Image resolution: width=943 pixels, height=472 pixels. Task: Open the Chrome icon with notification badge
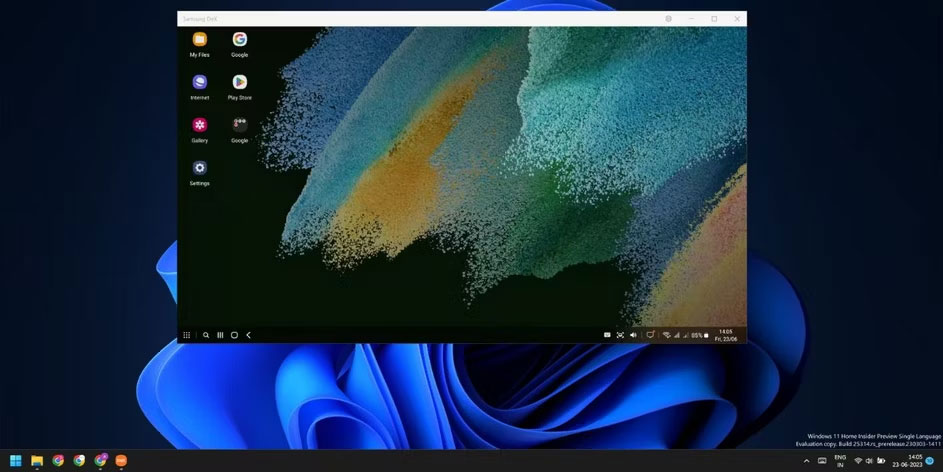pos(100,461)
